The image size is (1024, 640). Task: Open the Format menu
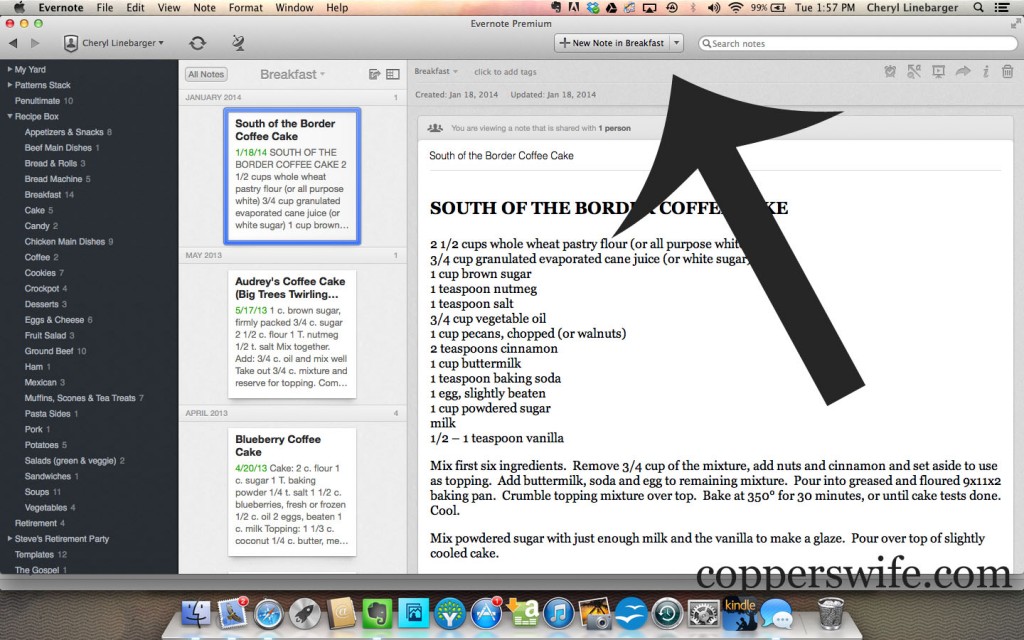pyautogui.click(x=246, y=8)
